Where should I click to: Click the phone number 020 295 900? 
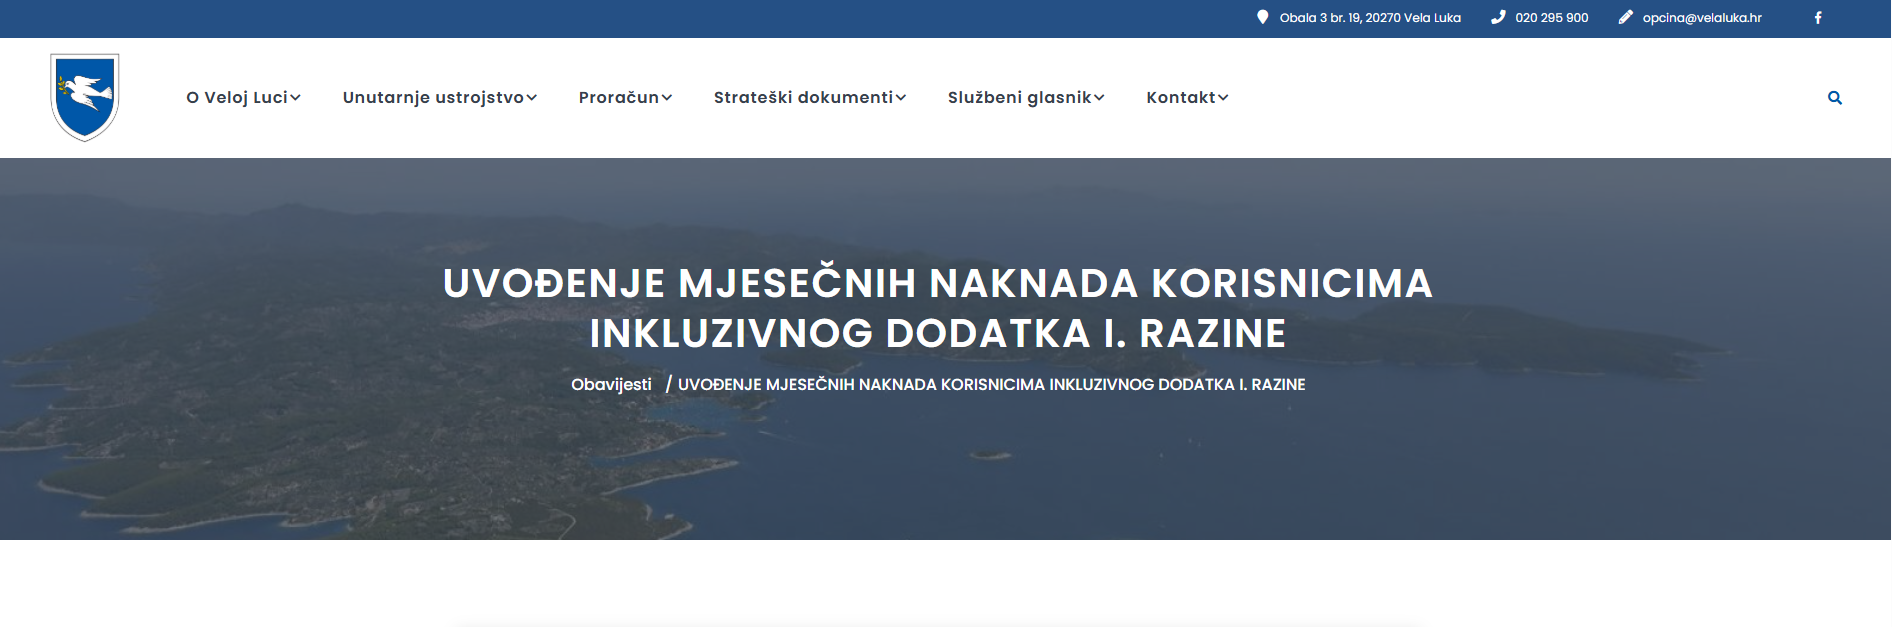[1551, 18]
